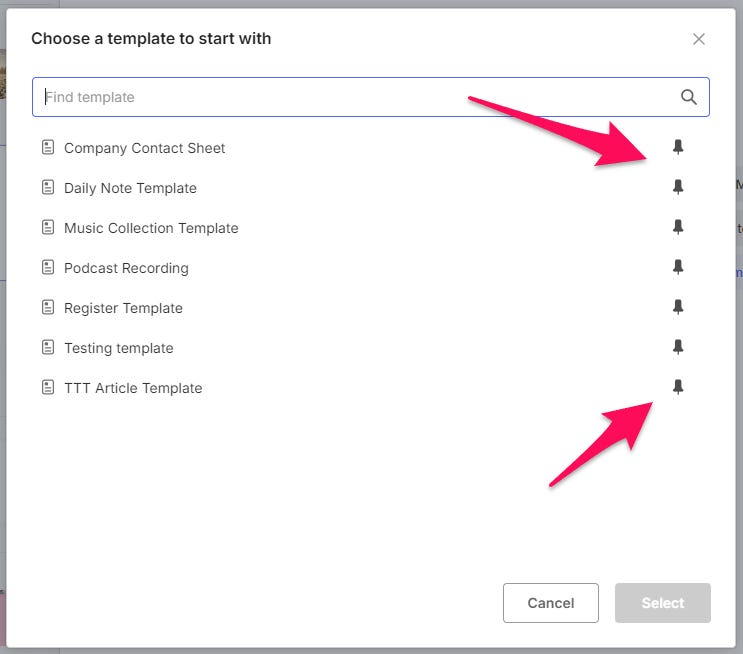
Task: Focus the Find template search field
Action: [x=371, y=97]
